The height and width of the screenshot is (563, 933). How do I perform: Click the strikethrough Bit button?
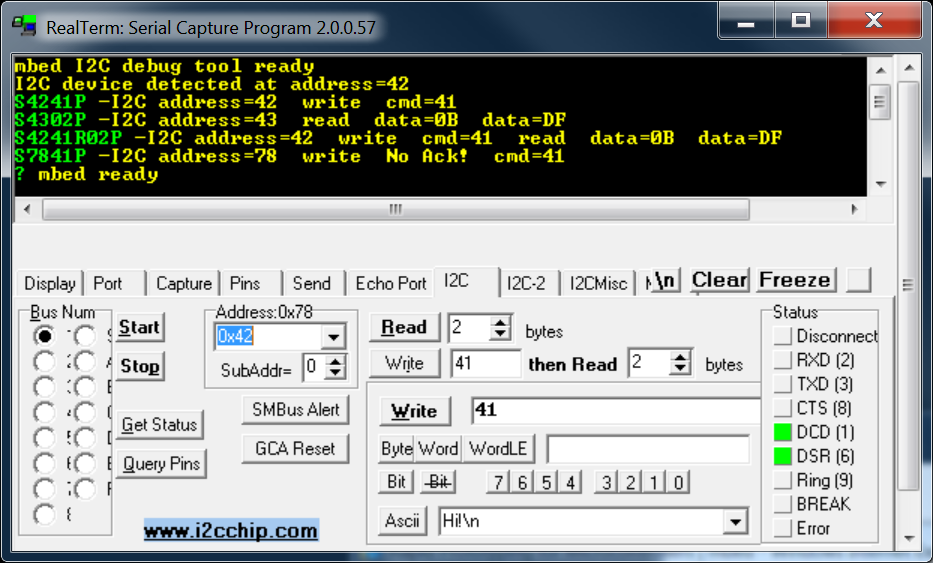click(438, 482)
